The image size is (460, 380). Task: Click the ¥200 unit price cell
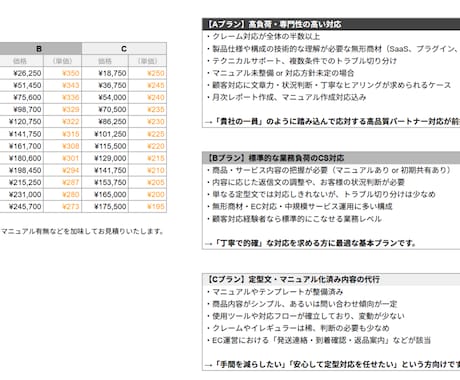tap(148, 195)
